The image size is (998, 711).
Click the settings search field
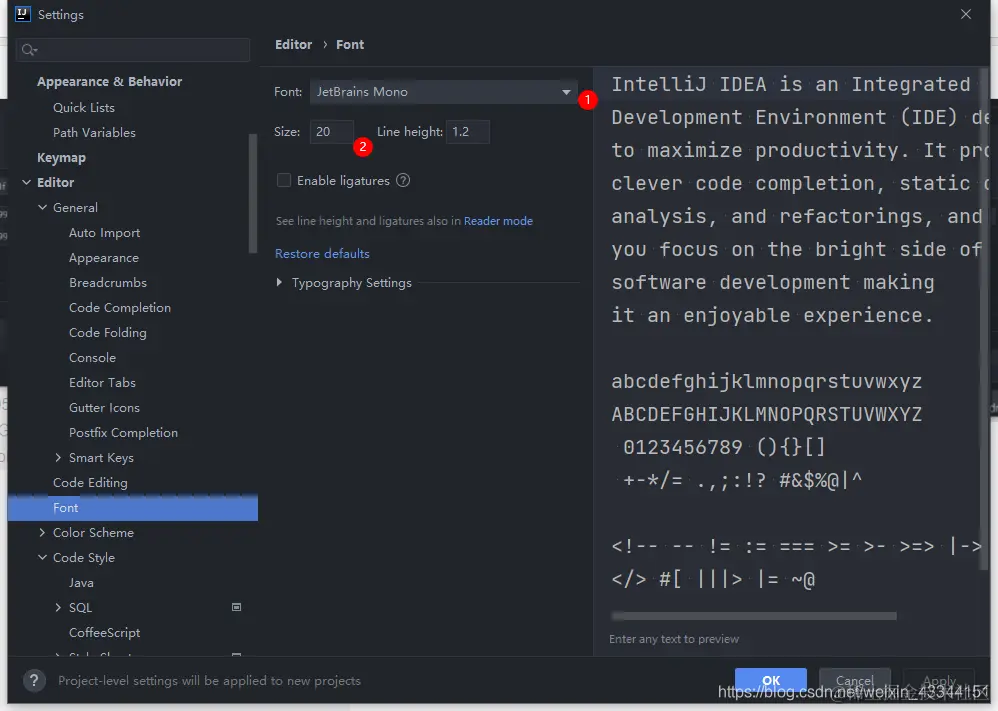click(x=132, y=50)
